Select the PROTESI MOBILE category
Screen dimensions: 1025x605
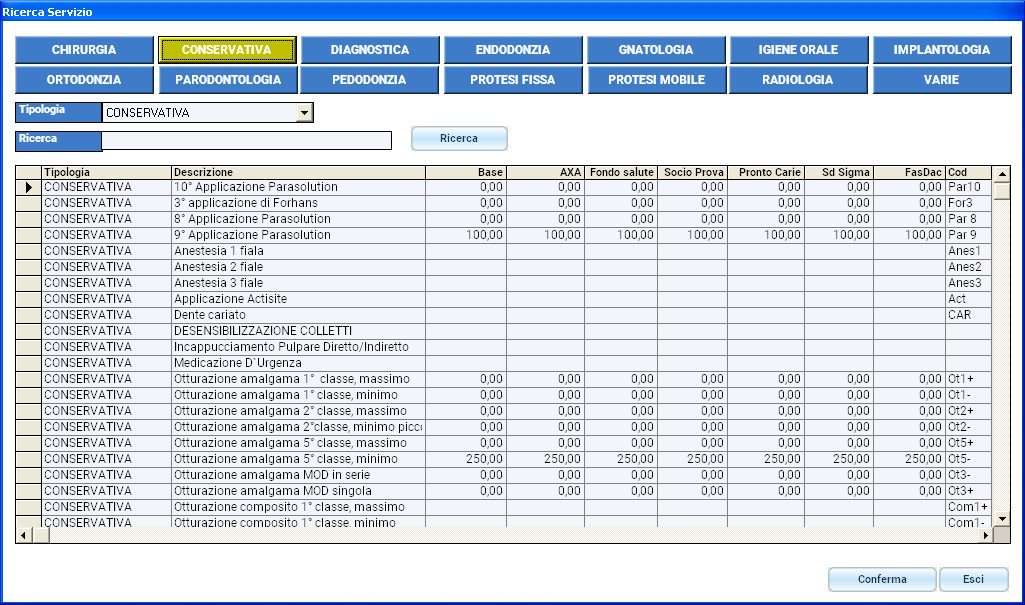point(656,79)
